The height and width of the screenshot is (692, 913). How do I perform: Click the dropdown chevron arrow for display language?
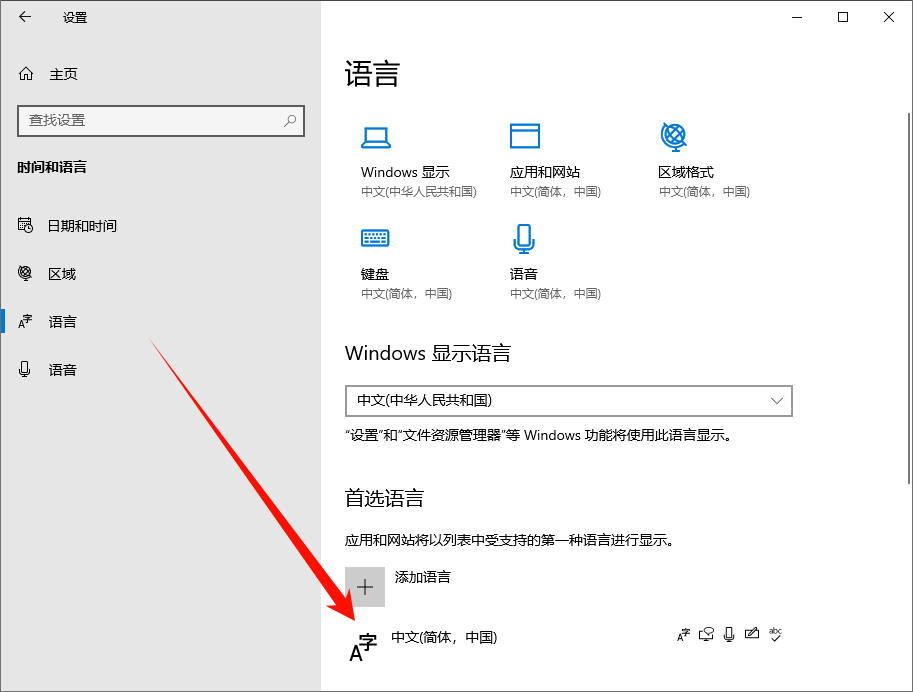pos(777,400)
